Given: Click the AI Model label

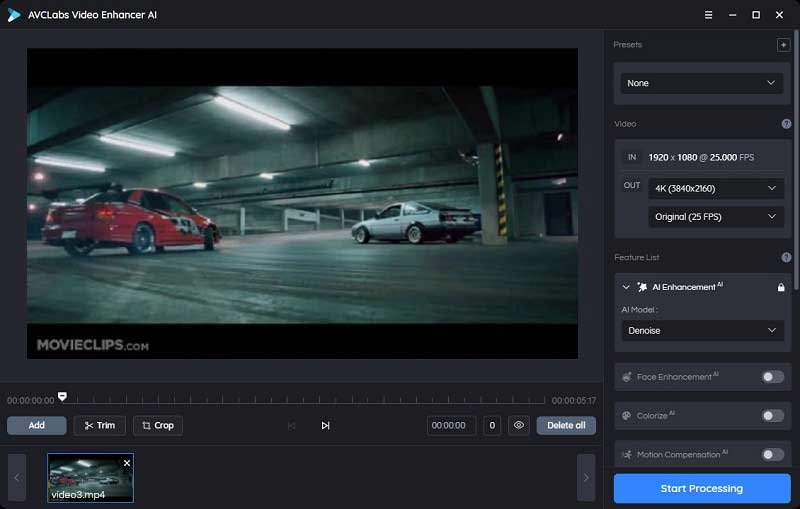Looking at the screenshot, I should click(x=639, y=310).
